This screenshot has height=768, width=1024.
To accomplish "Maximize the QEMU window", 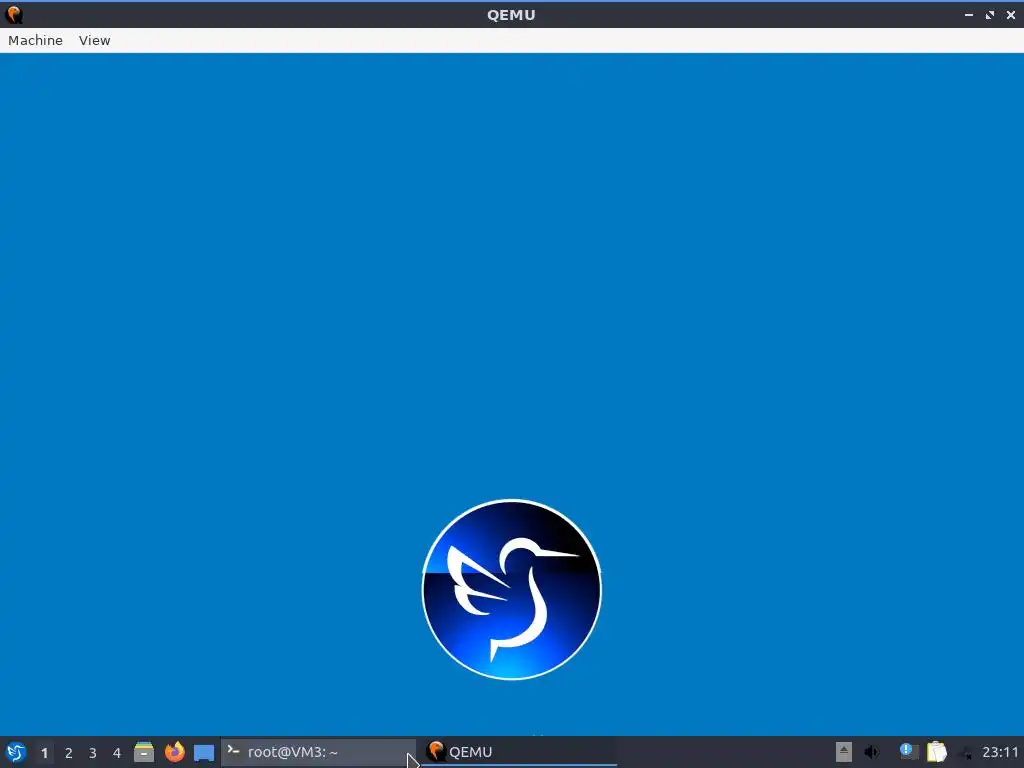I will pyautogui.click(x=990, y=14).
